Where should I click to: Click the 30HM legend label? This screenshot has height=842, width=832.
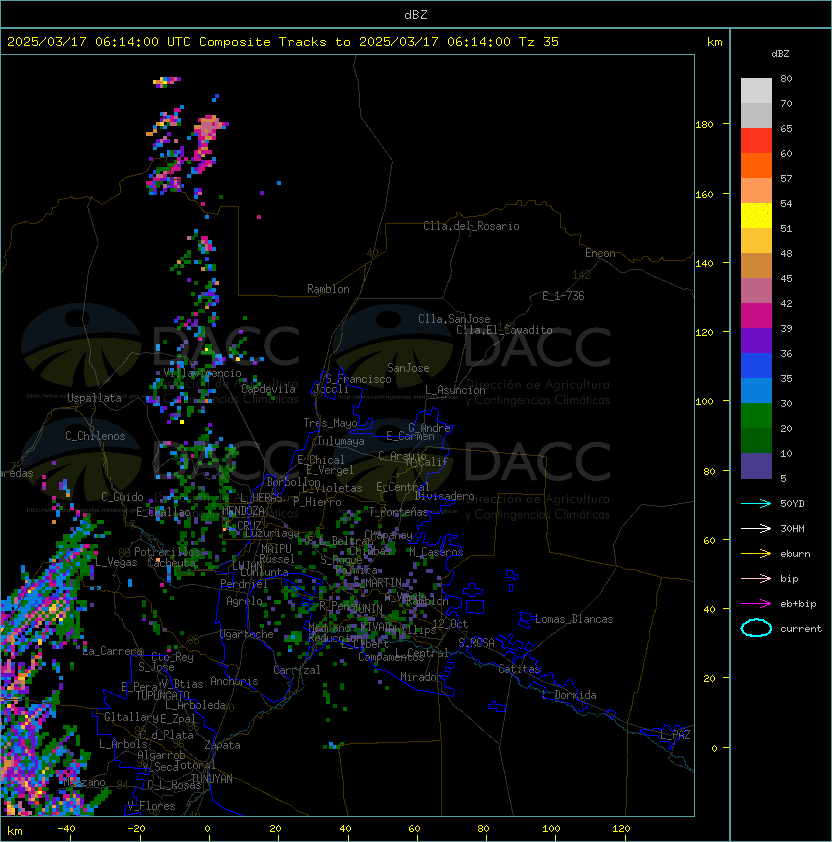[792, 528]
